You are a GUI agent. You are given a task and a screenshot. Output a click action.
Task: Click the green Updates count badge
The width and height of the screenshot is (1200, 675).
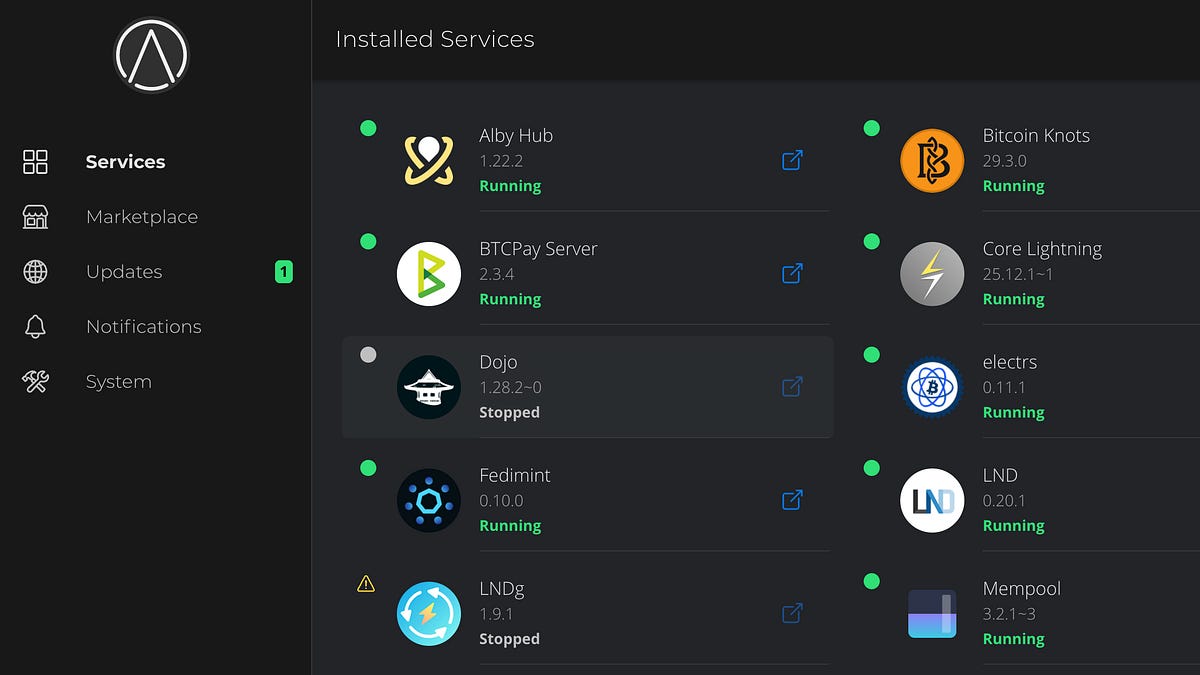tap(284, 271)
